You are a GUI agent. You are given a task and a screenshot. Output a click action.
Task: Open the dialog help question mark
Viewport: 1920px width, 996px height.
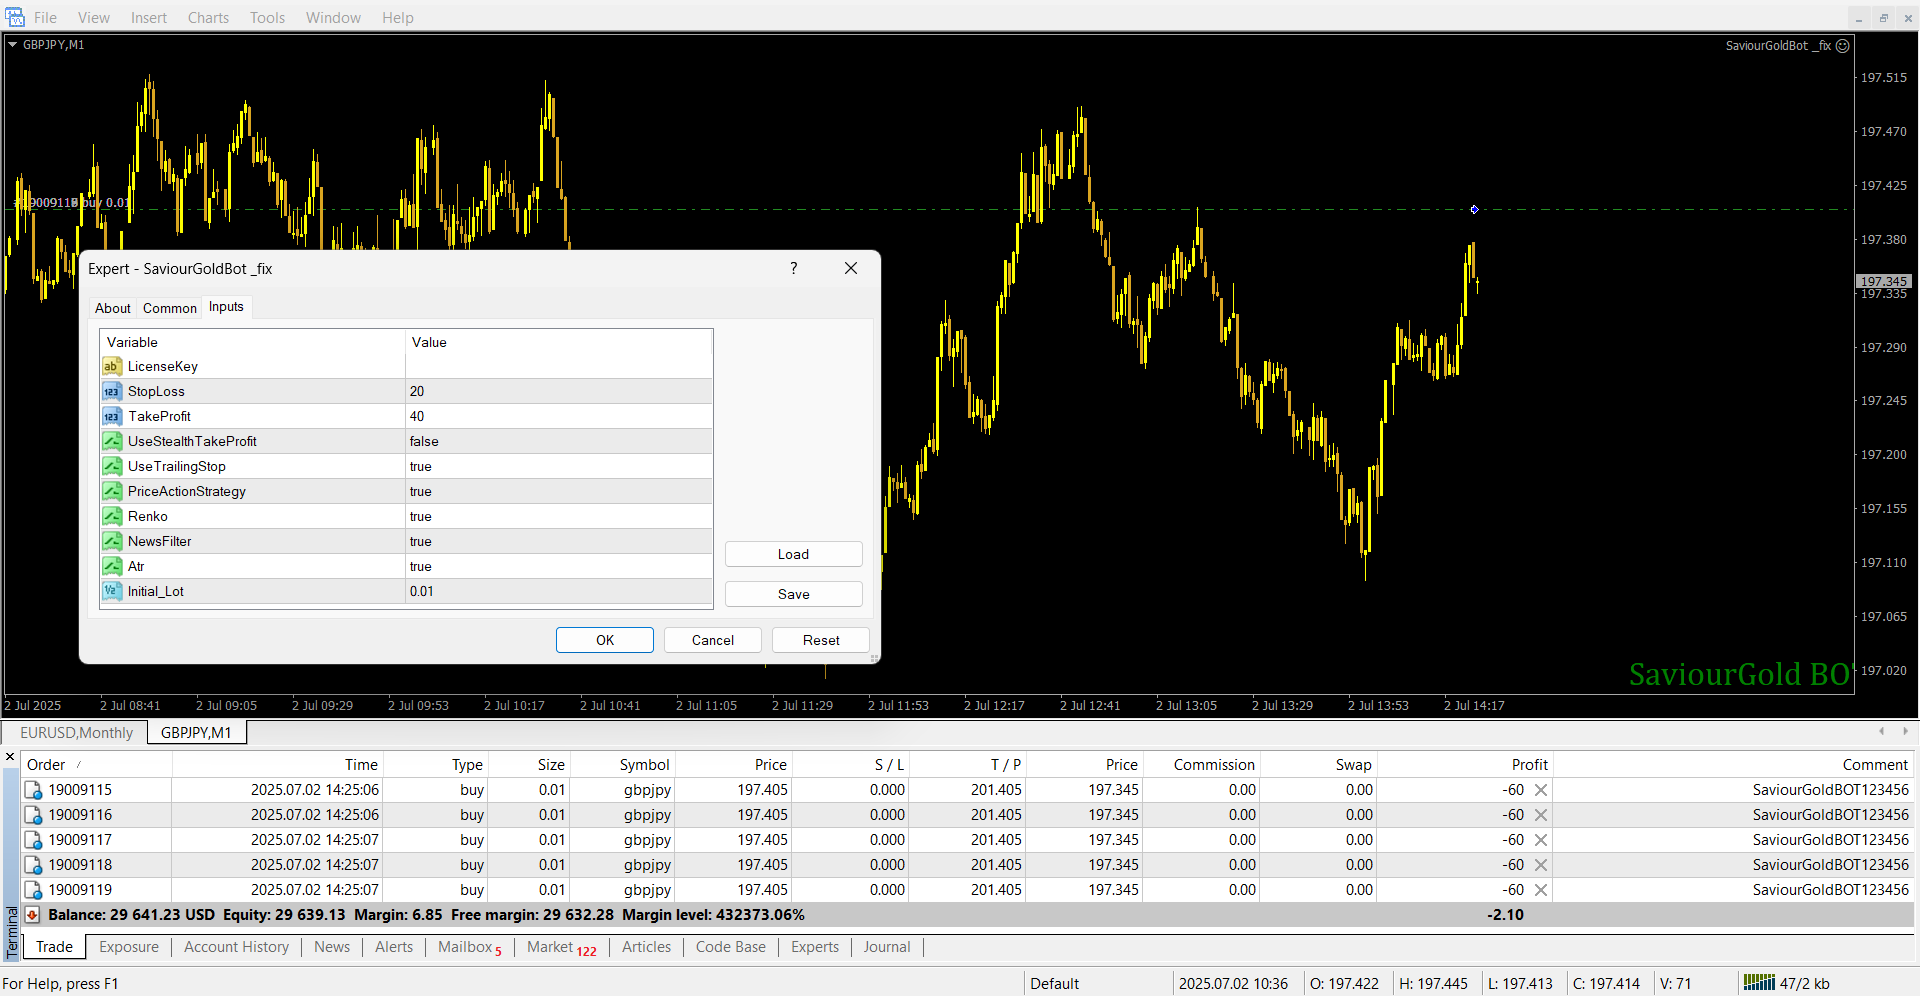click(x=794, y=268)
